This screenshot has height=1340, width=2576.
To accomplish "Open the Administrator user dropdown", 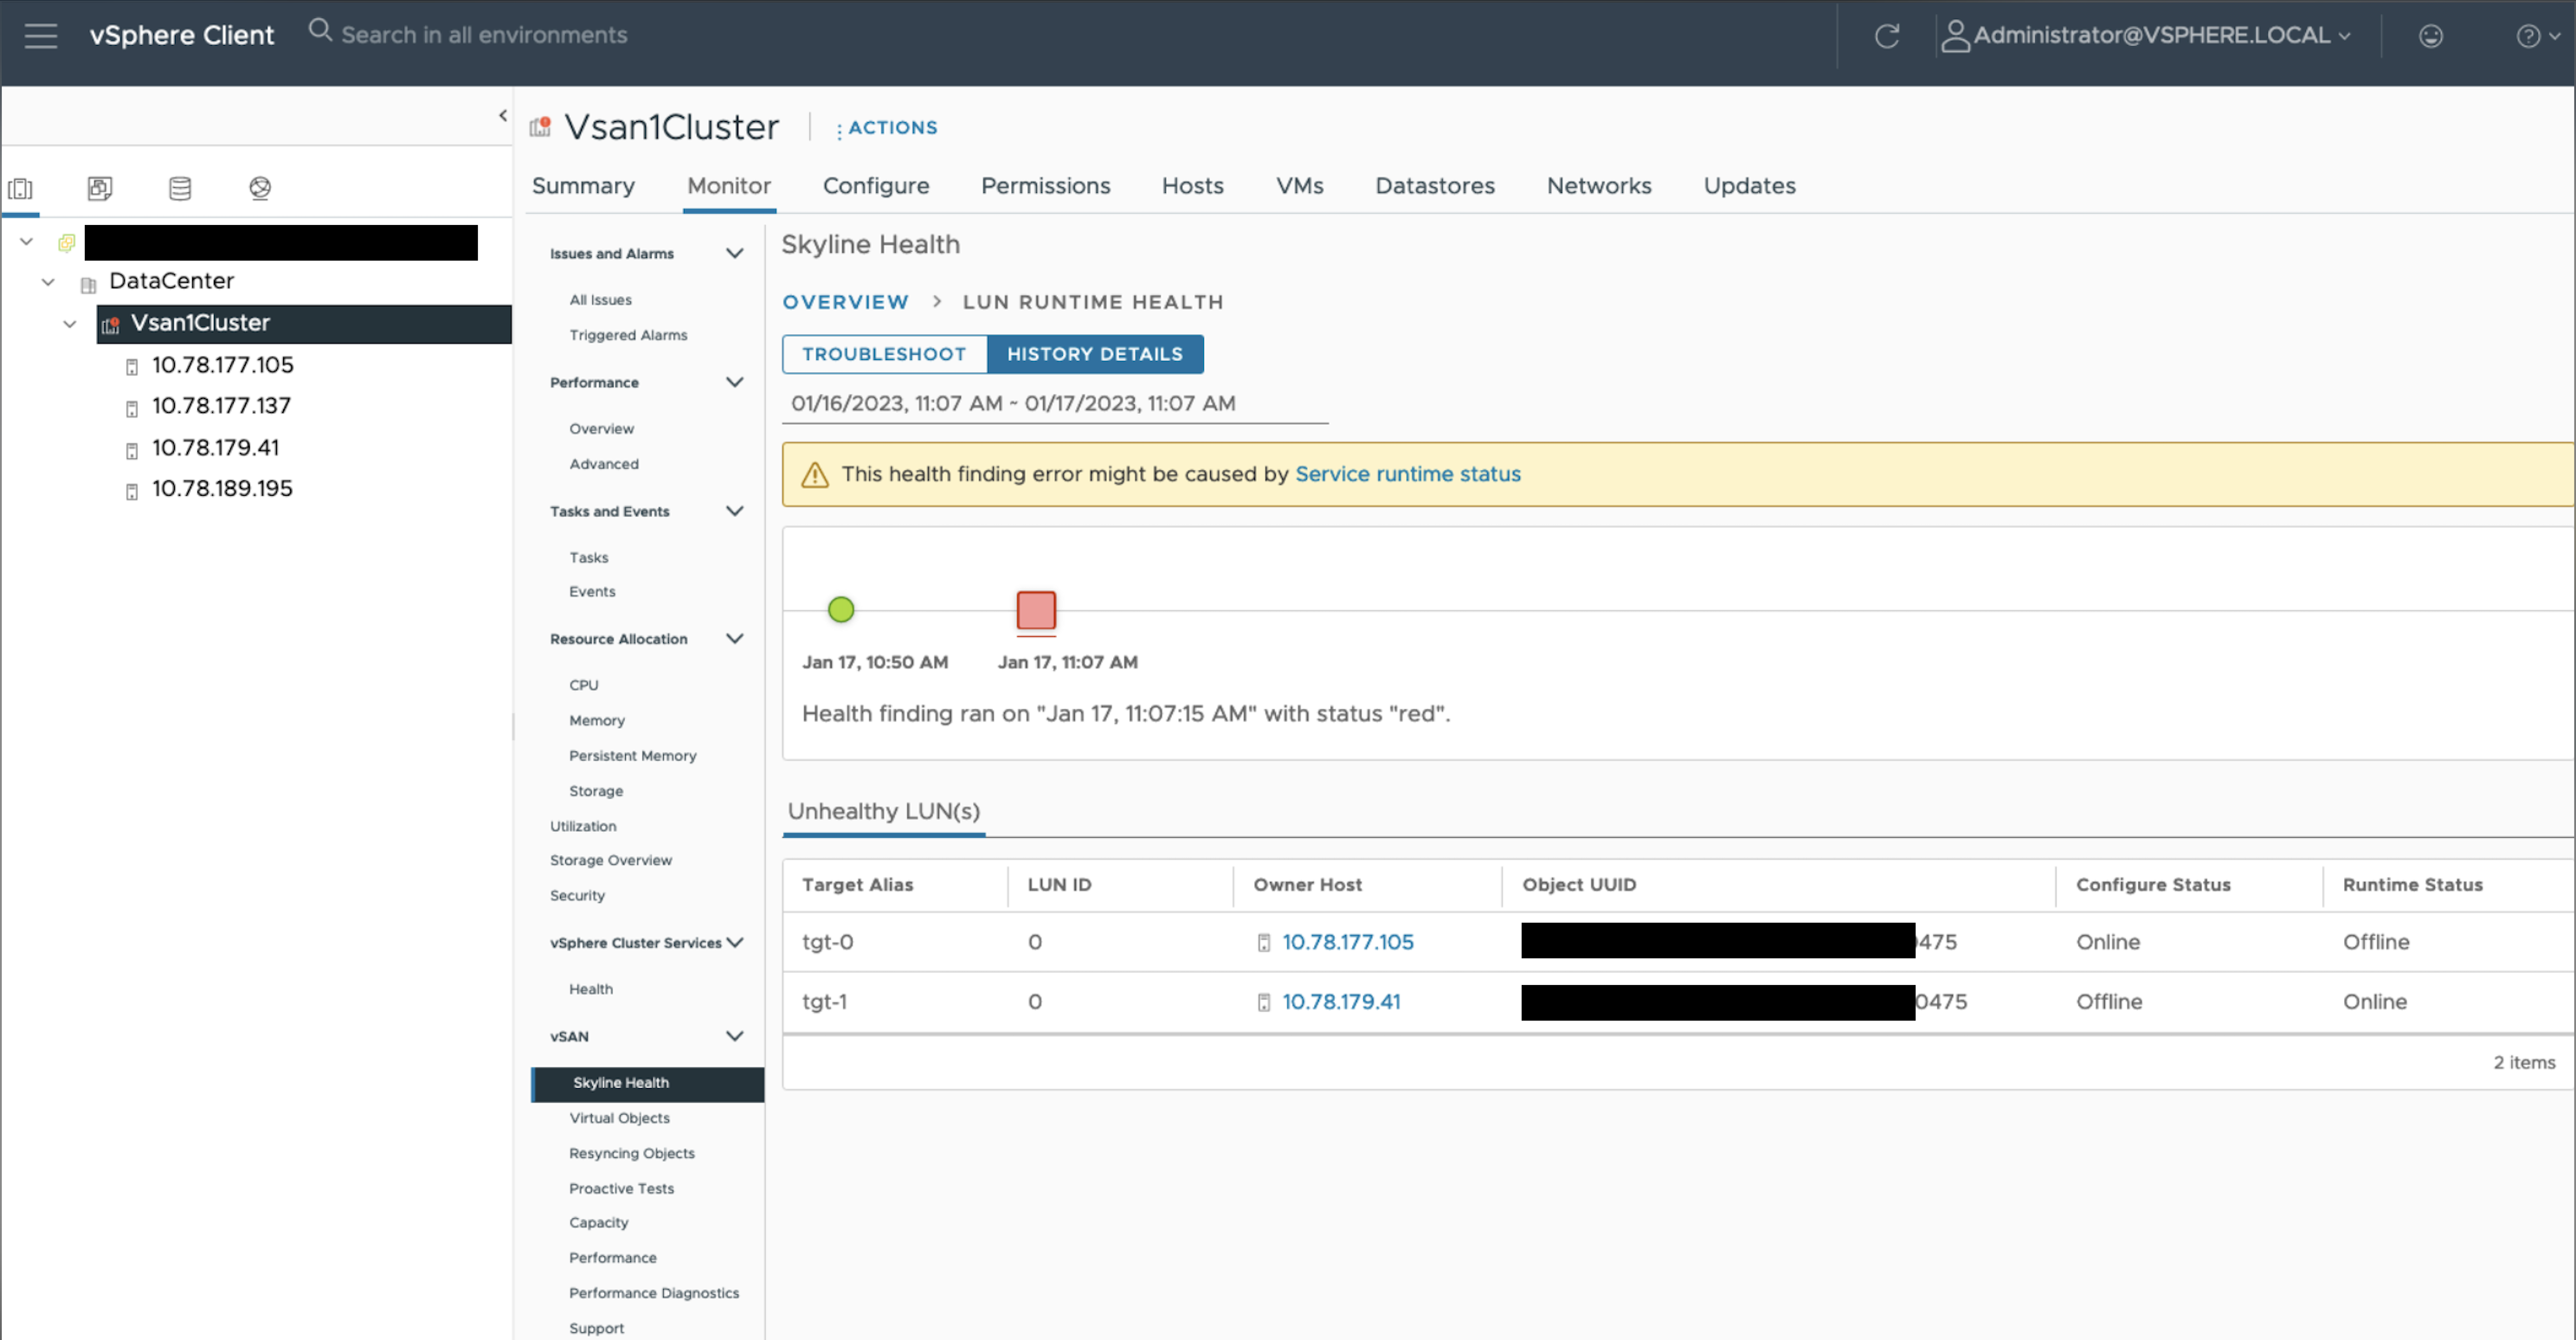I will coord(2146,36).
